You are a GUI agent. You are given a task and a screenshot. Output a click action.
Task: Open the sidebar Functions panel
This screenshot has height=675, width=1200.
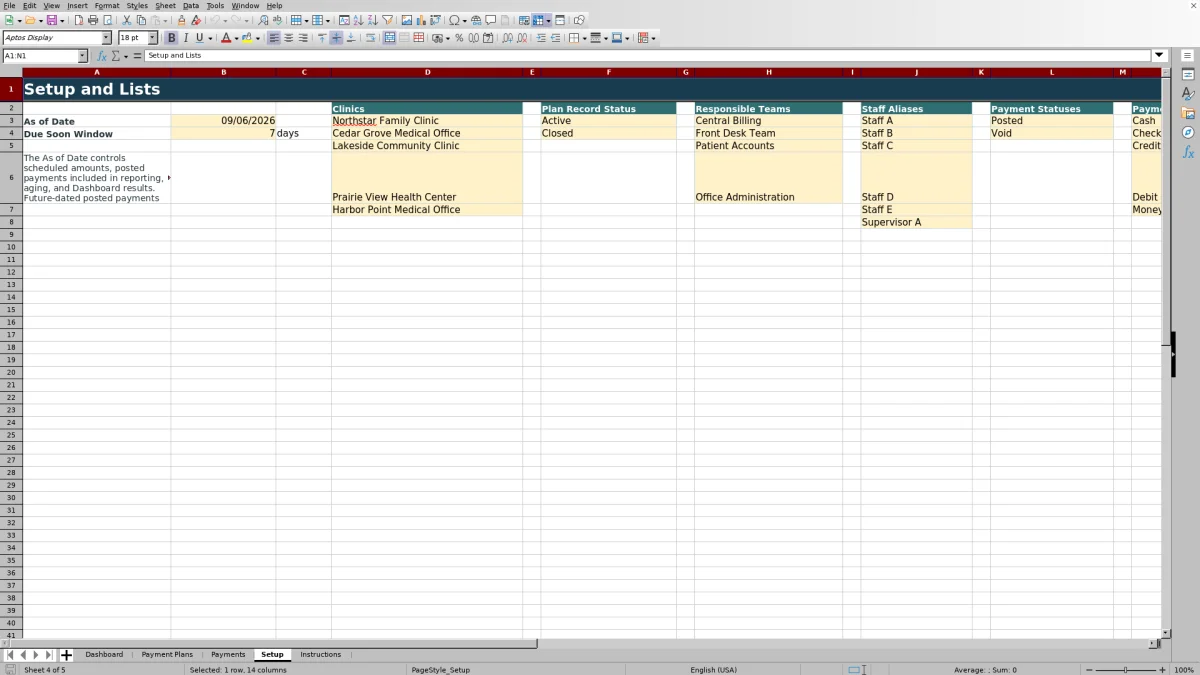pyautogui.click(x=1188, y=152)
